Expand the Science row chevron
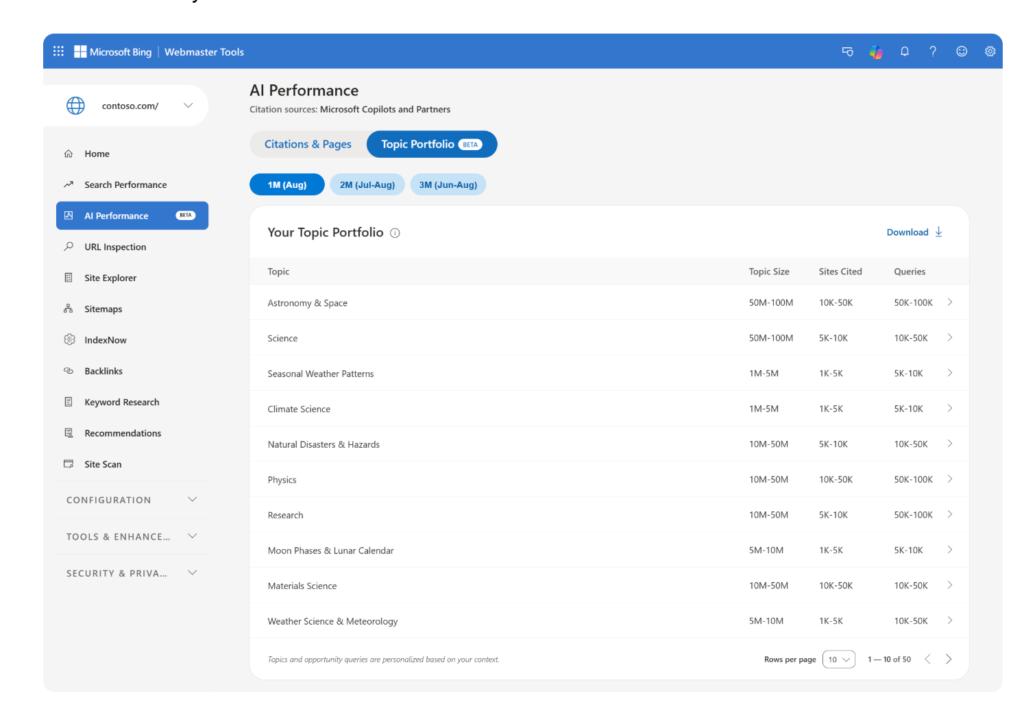 950,338
